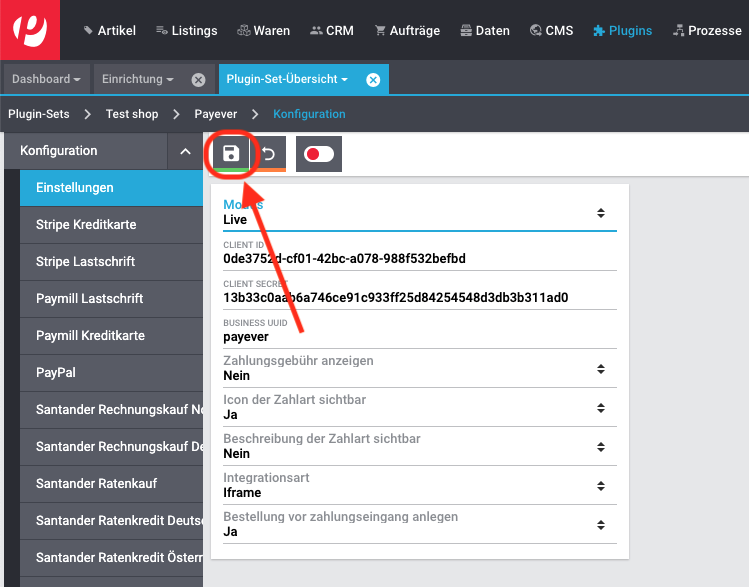Open the Modus dropdown showing Live

tap(420, 213)
